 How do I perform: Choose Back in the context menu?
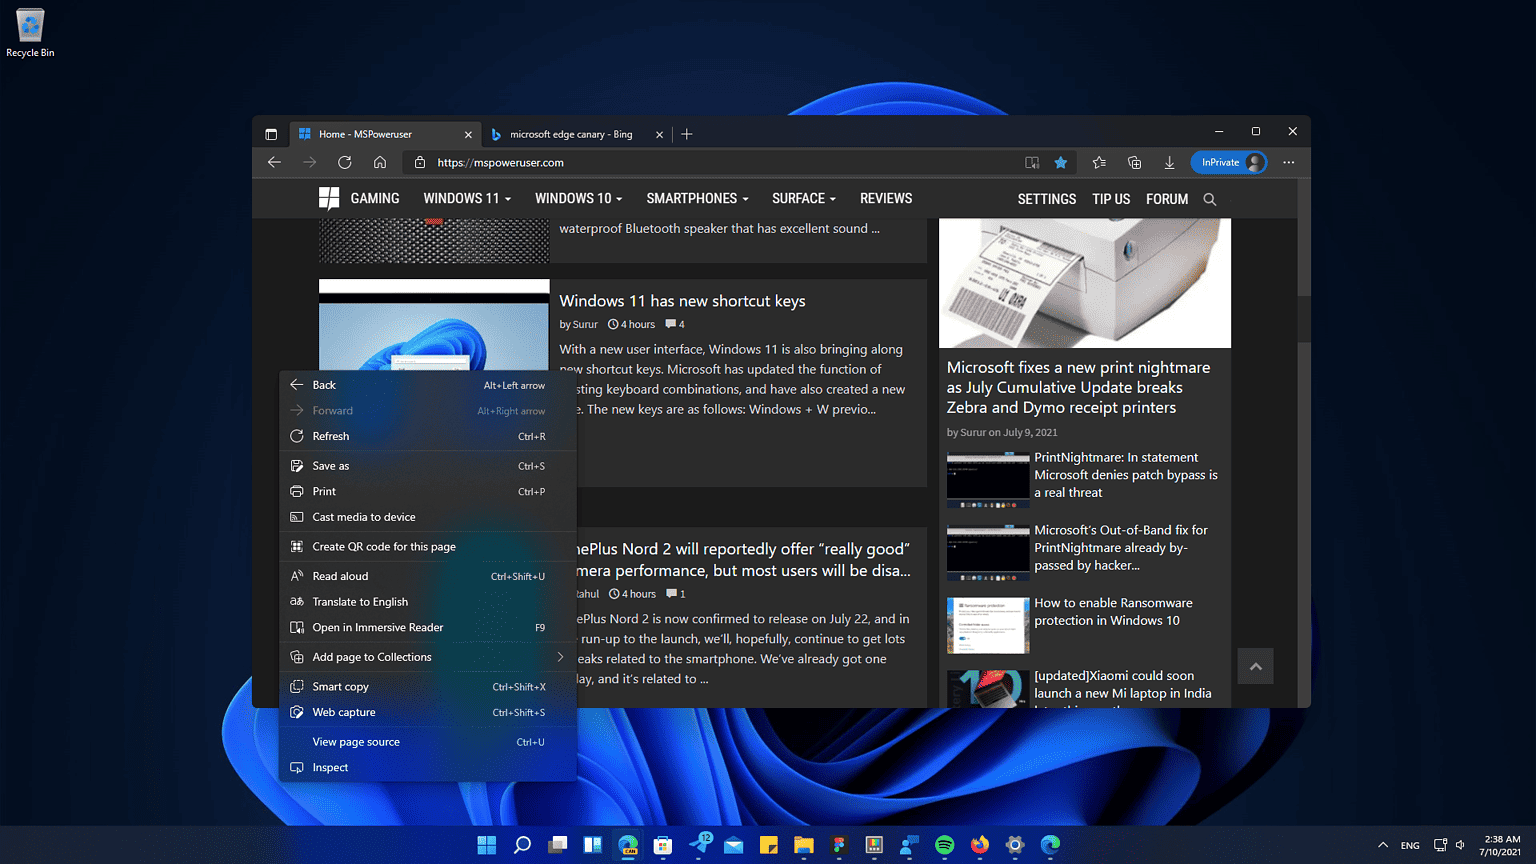428,385
